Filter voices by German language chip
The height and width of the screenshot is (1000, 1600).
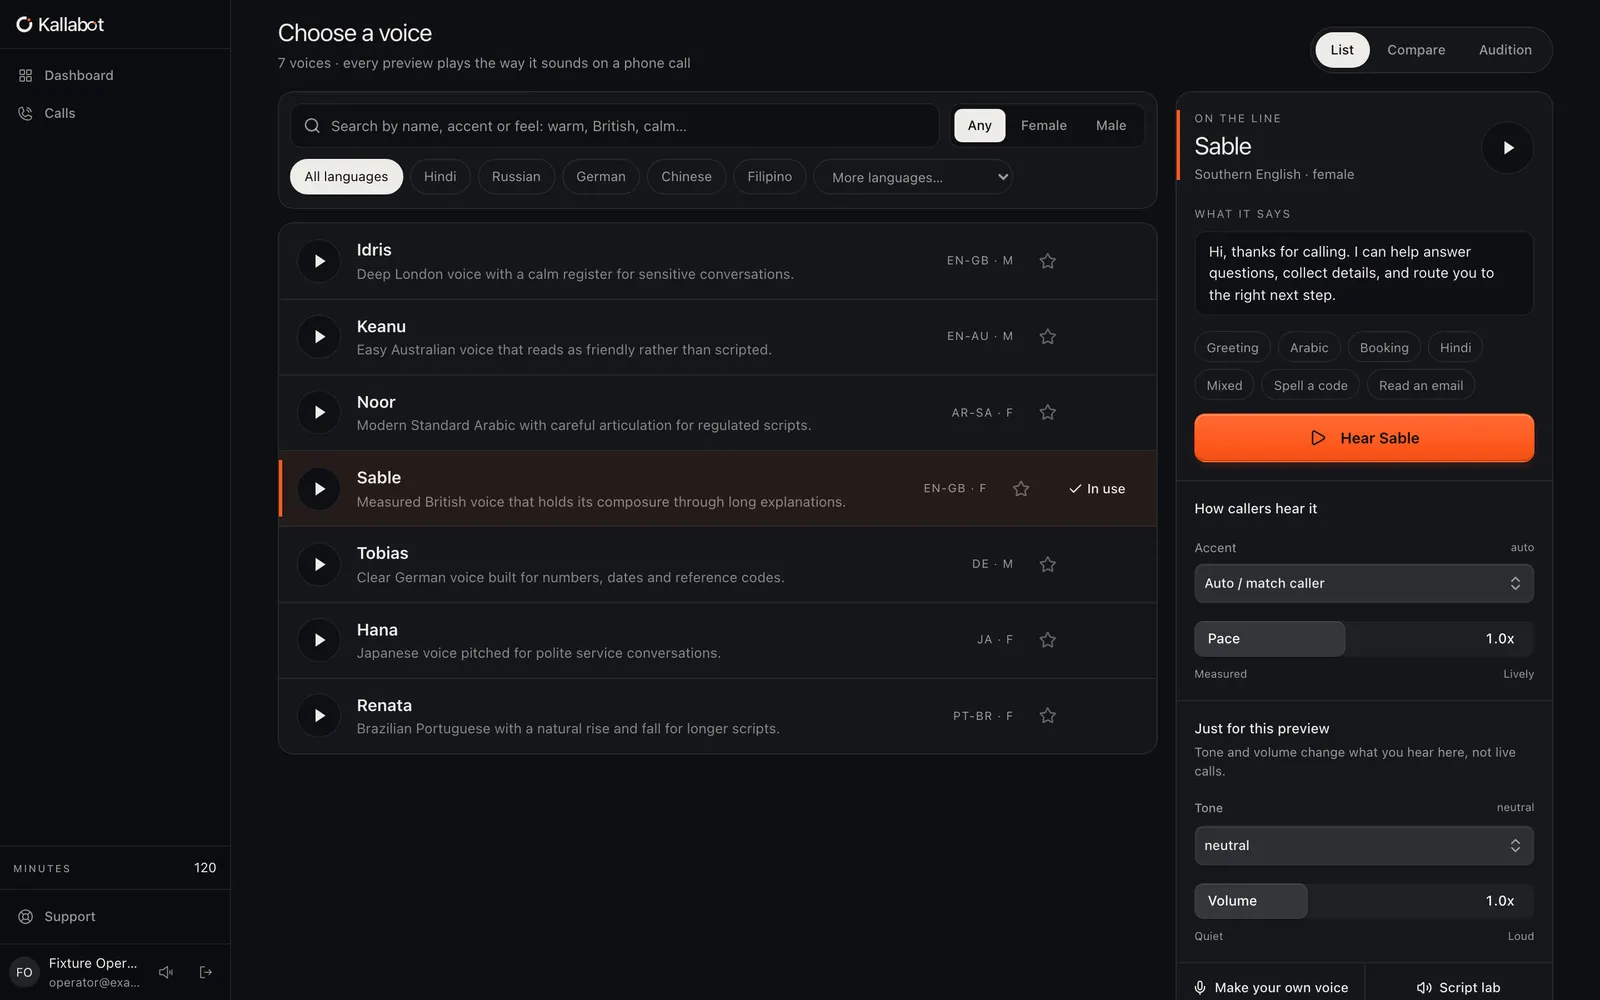600,177
